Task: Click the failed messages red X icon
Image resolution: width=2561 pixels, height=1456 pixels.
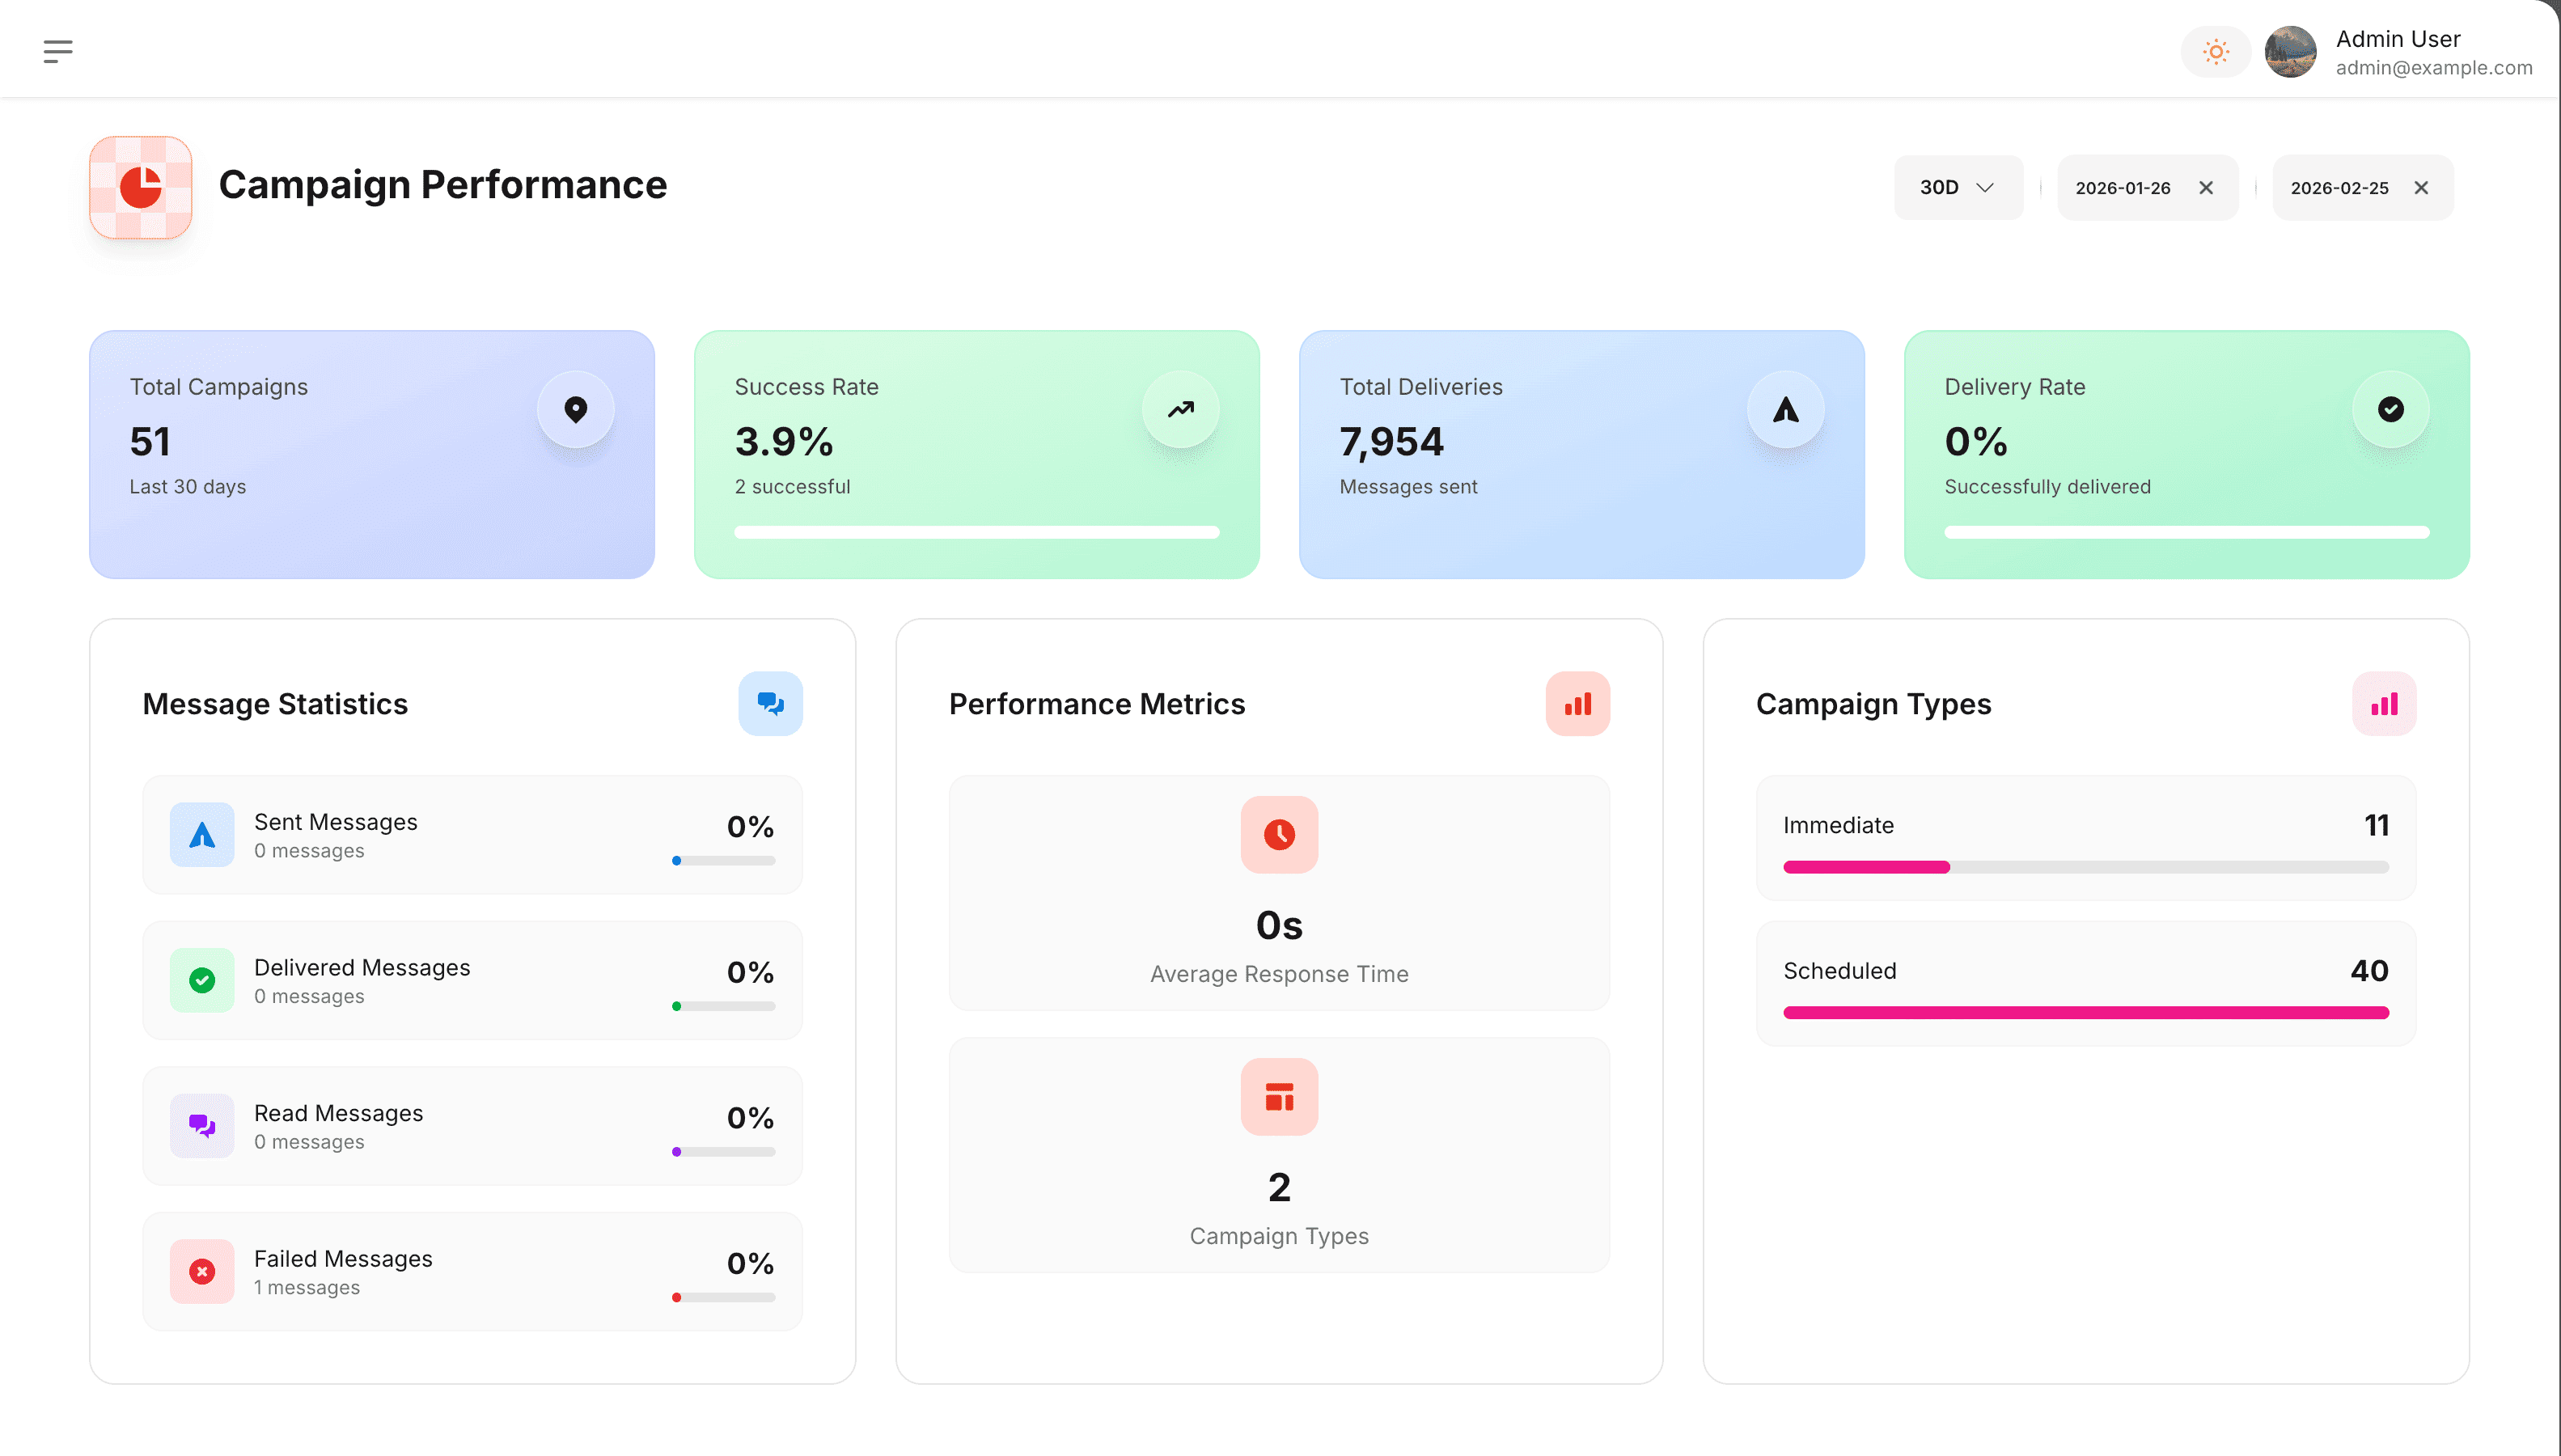Action: pyautogui.click(x=201, y=1271)
